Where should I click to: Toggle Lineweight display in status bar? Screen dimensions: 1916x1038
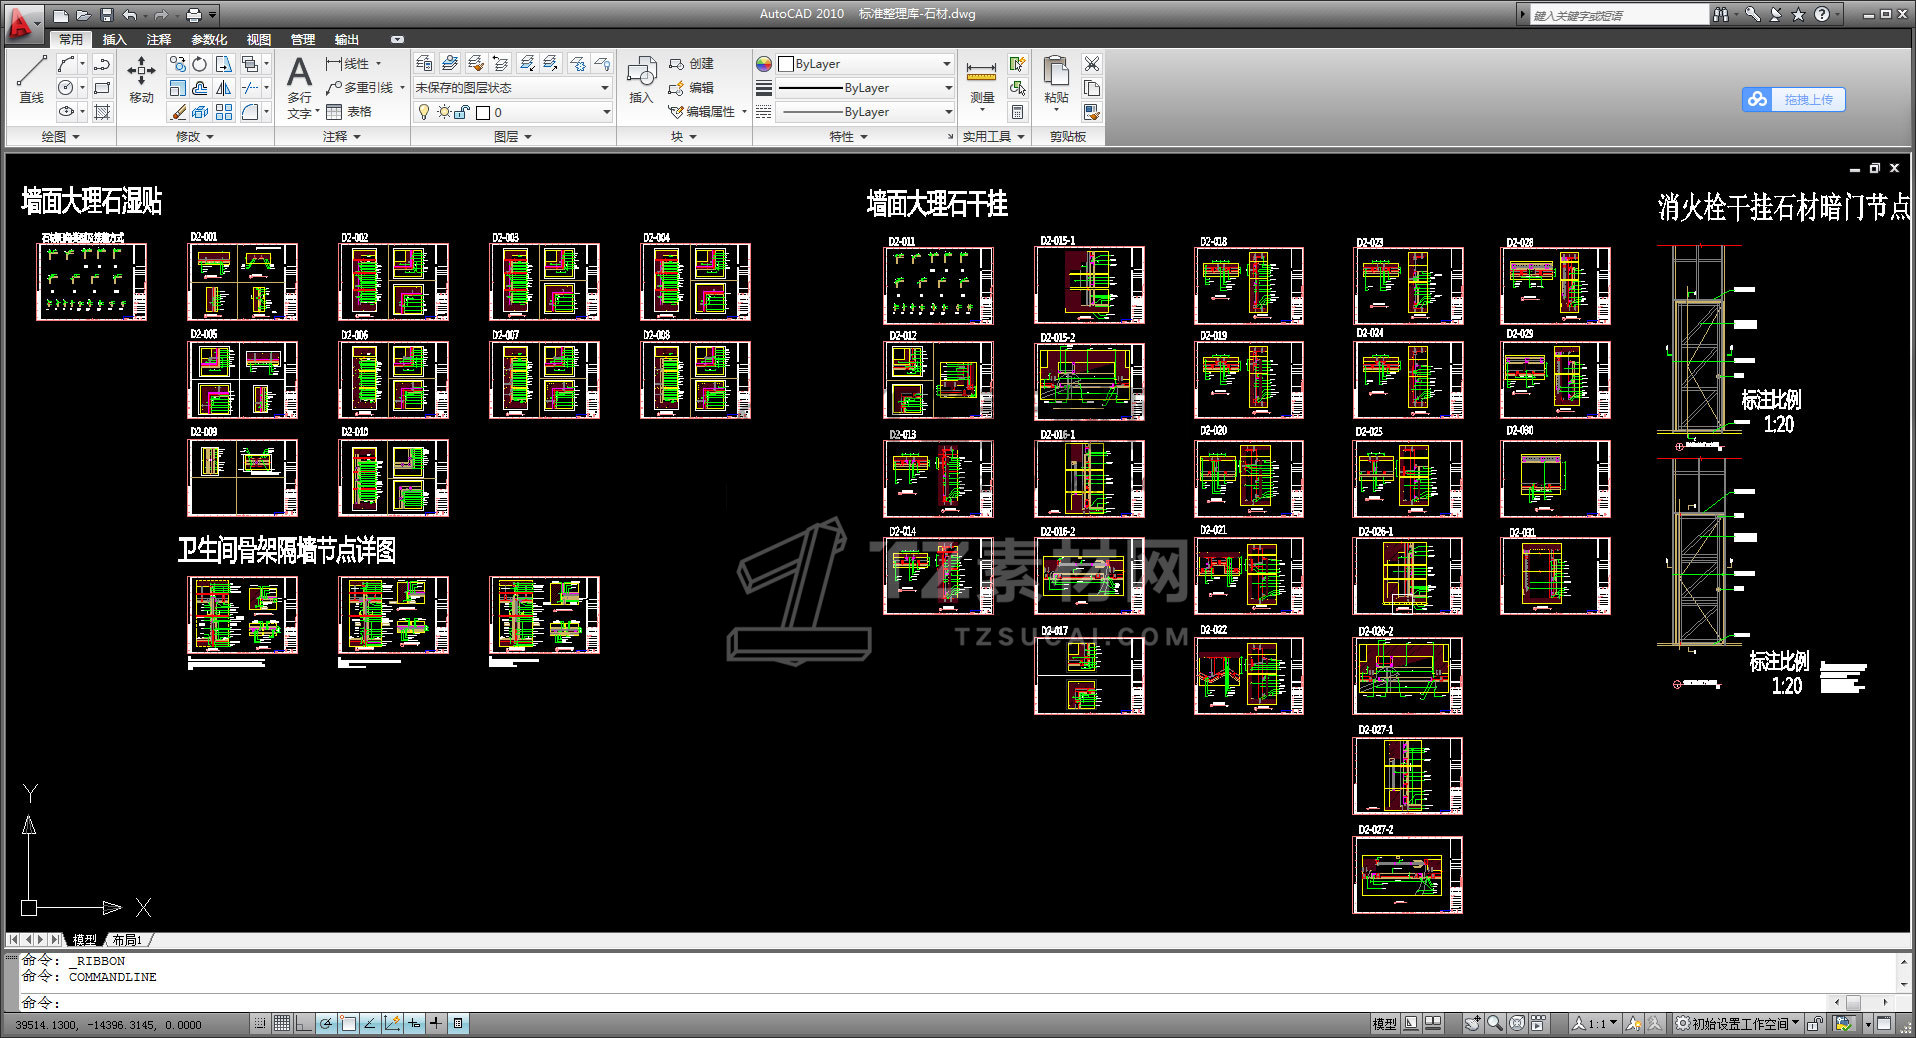(x=436, y=1023)
